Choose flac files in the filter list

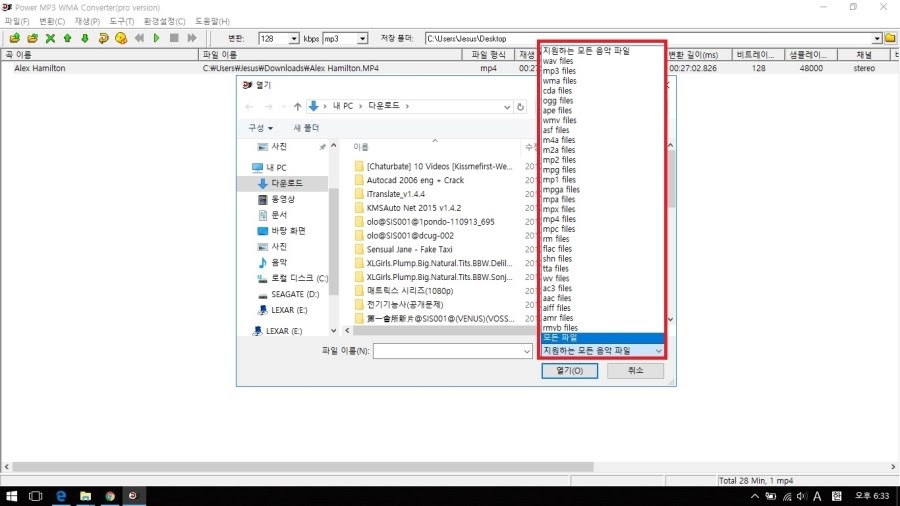click(557, 249)
